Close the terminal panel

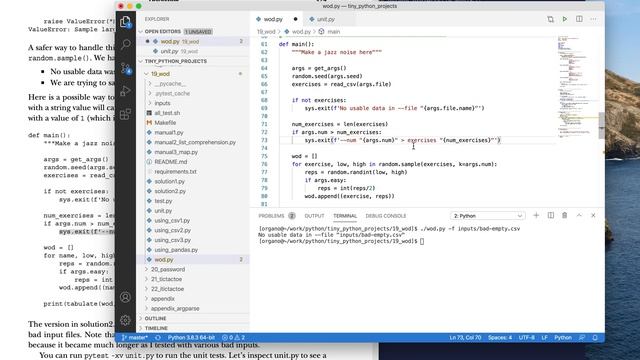tap(593, 216)
